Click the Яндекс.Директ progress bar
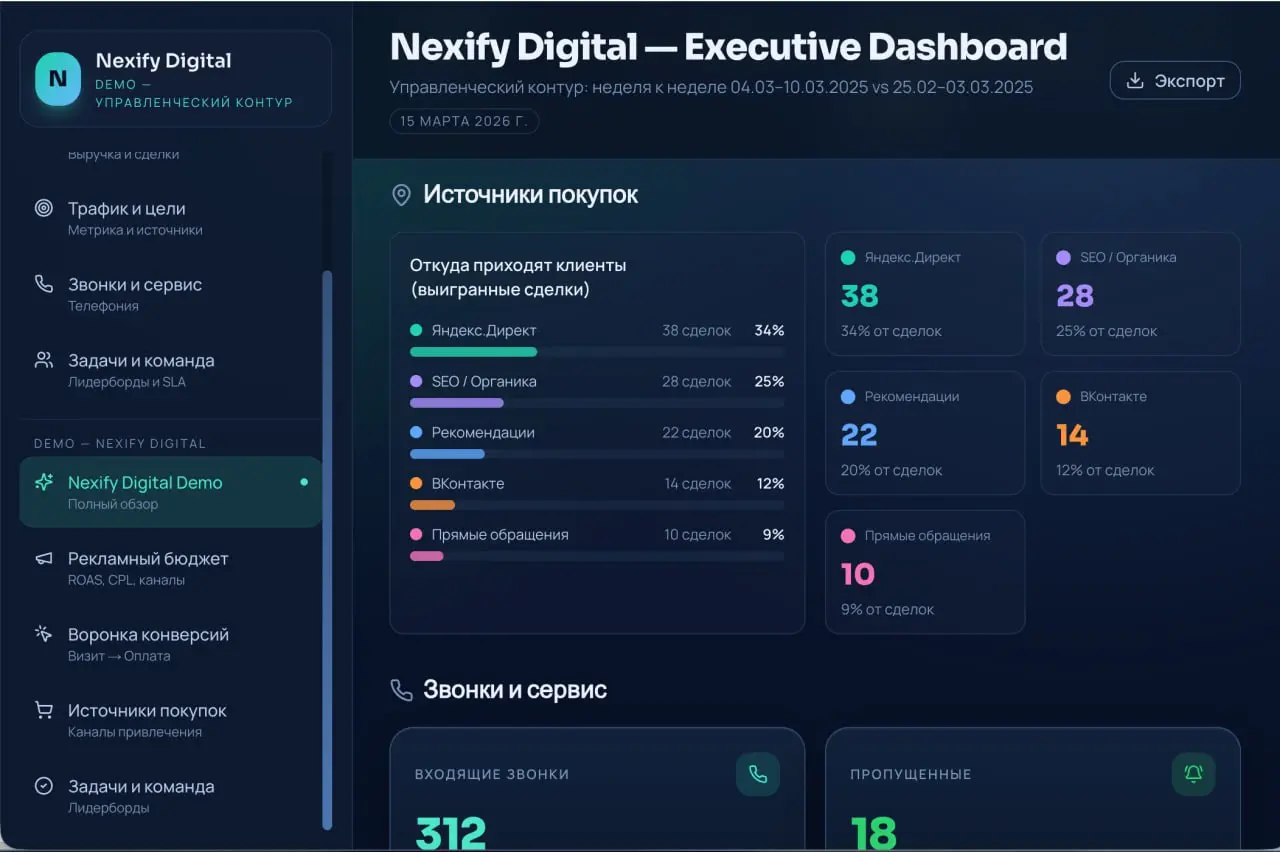This screenshot has height=852, width=1280. [597, 352]
